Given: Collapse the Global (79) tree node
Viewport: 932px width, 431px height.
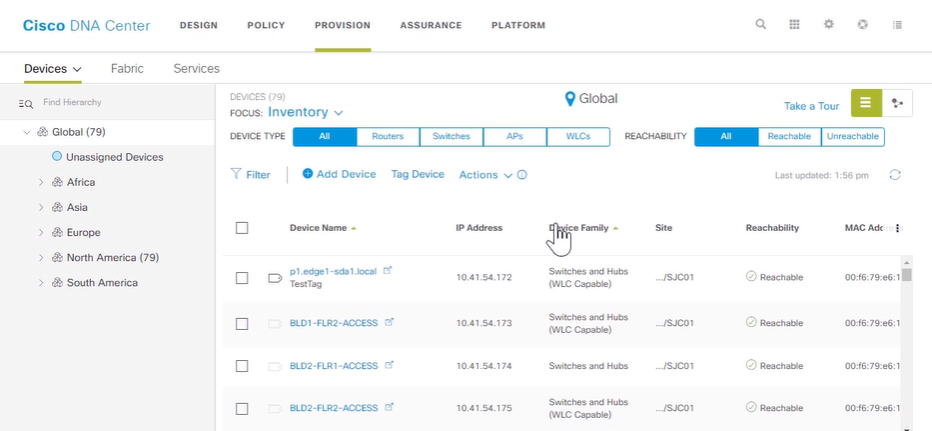Looking at the screenshot, I should 26,132.
